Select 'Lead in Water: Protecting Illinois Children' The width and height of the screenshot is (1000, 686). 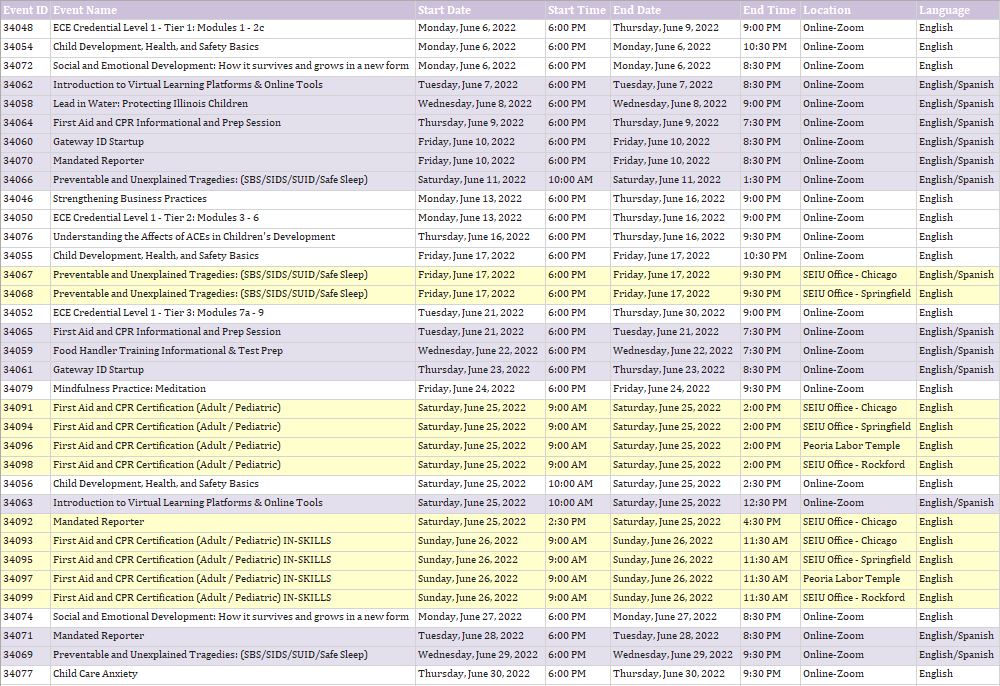(151, 103)
